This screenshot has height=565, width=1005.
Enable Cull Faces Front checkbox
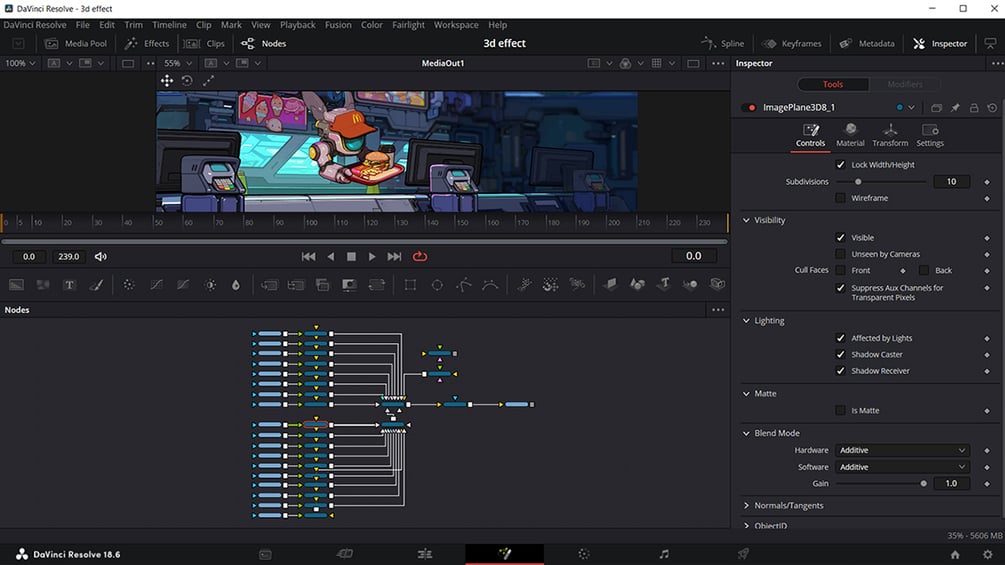pyautogui.click(x=840, y=270)
